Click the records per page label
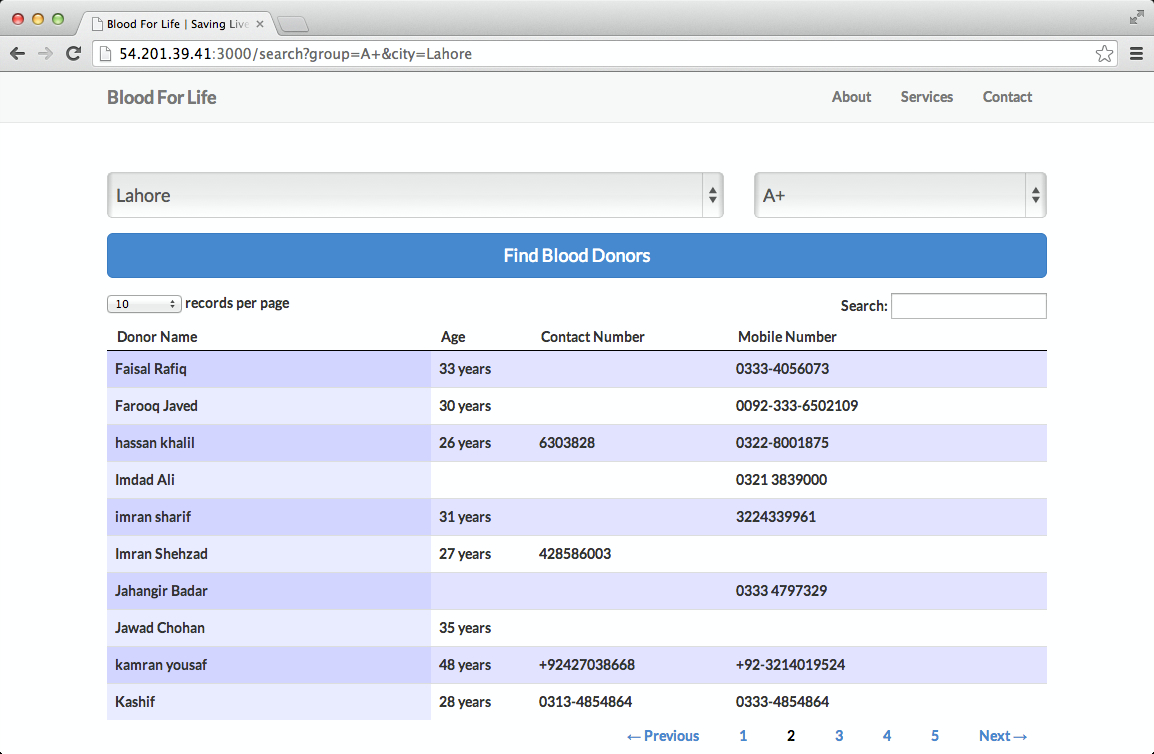 coord(237,303)
